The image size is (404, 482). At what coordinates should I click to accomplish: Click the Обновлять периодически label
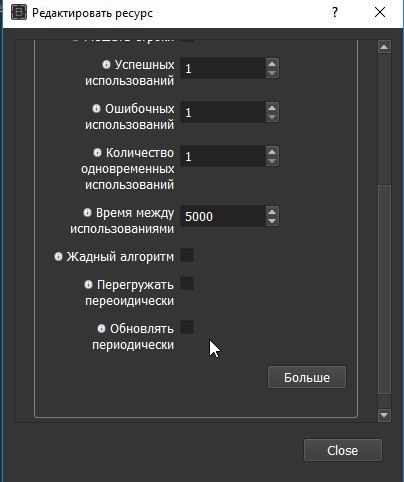pyautogui.click(x=133, y=336)
